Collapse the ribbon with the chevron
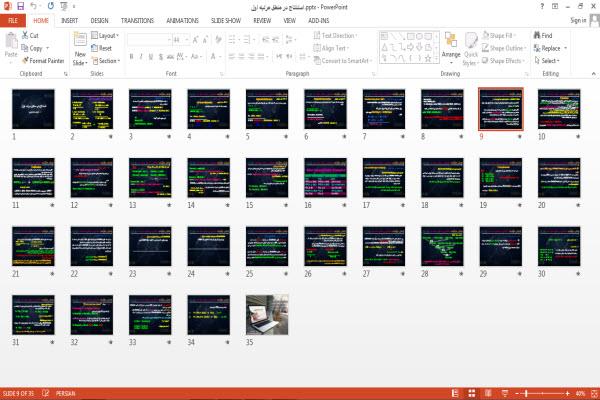The height and width of the screenshot is (400, 600). point(593,73)
